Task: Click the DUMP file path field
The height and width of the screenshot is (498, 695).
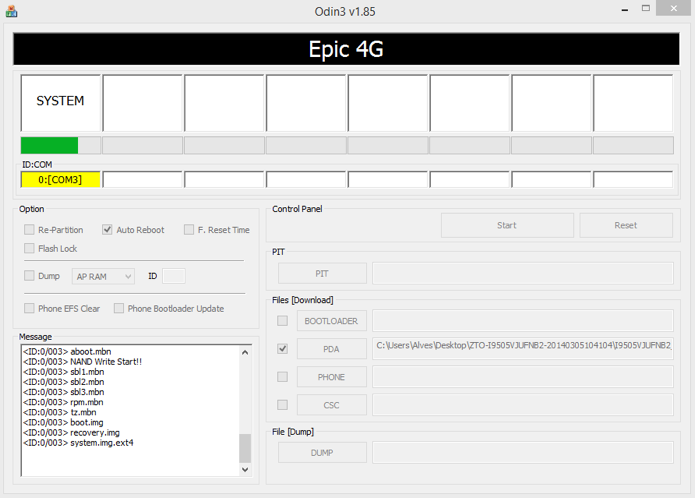Action: pos(523,452)
